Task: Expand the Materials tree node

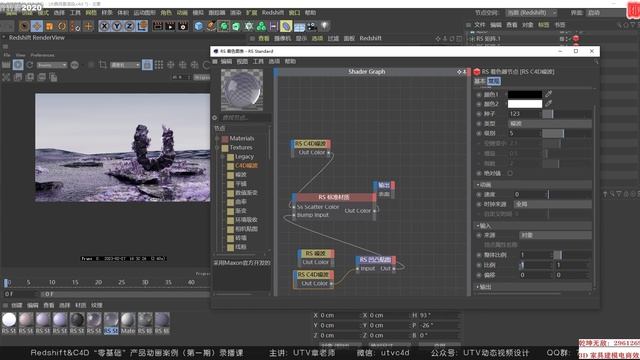Action: pyautogui.click(x=218, y=139)
